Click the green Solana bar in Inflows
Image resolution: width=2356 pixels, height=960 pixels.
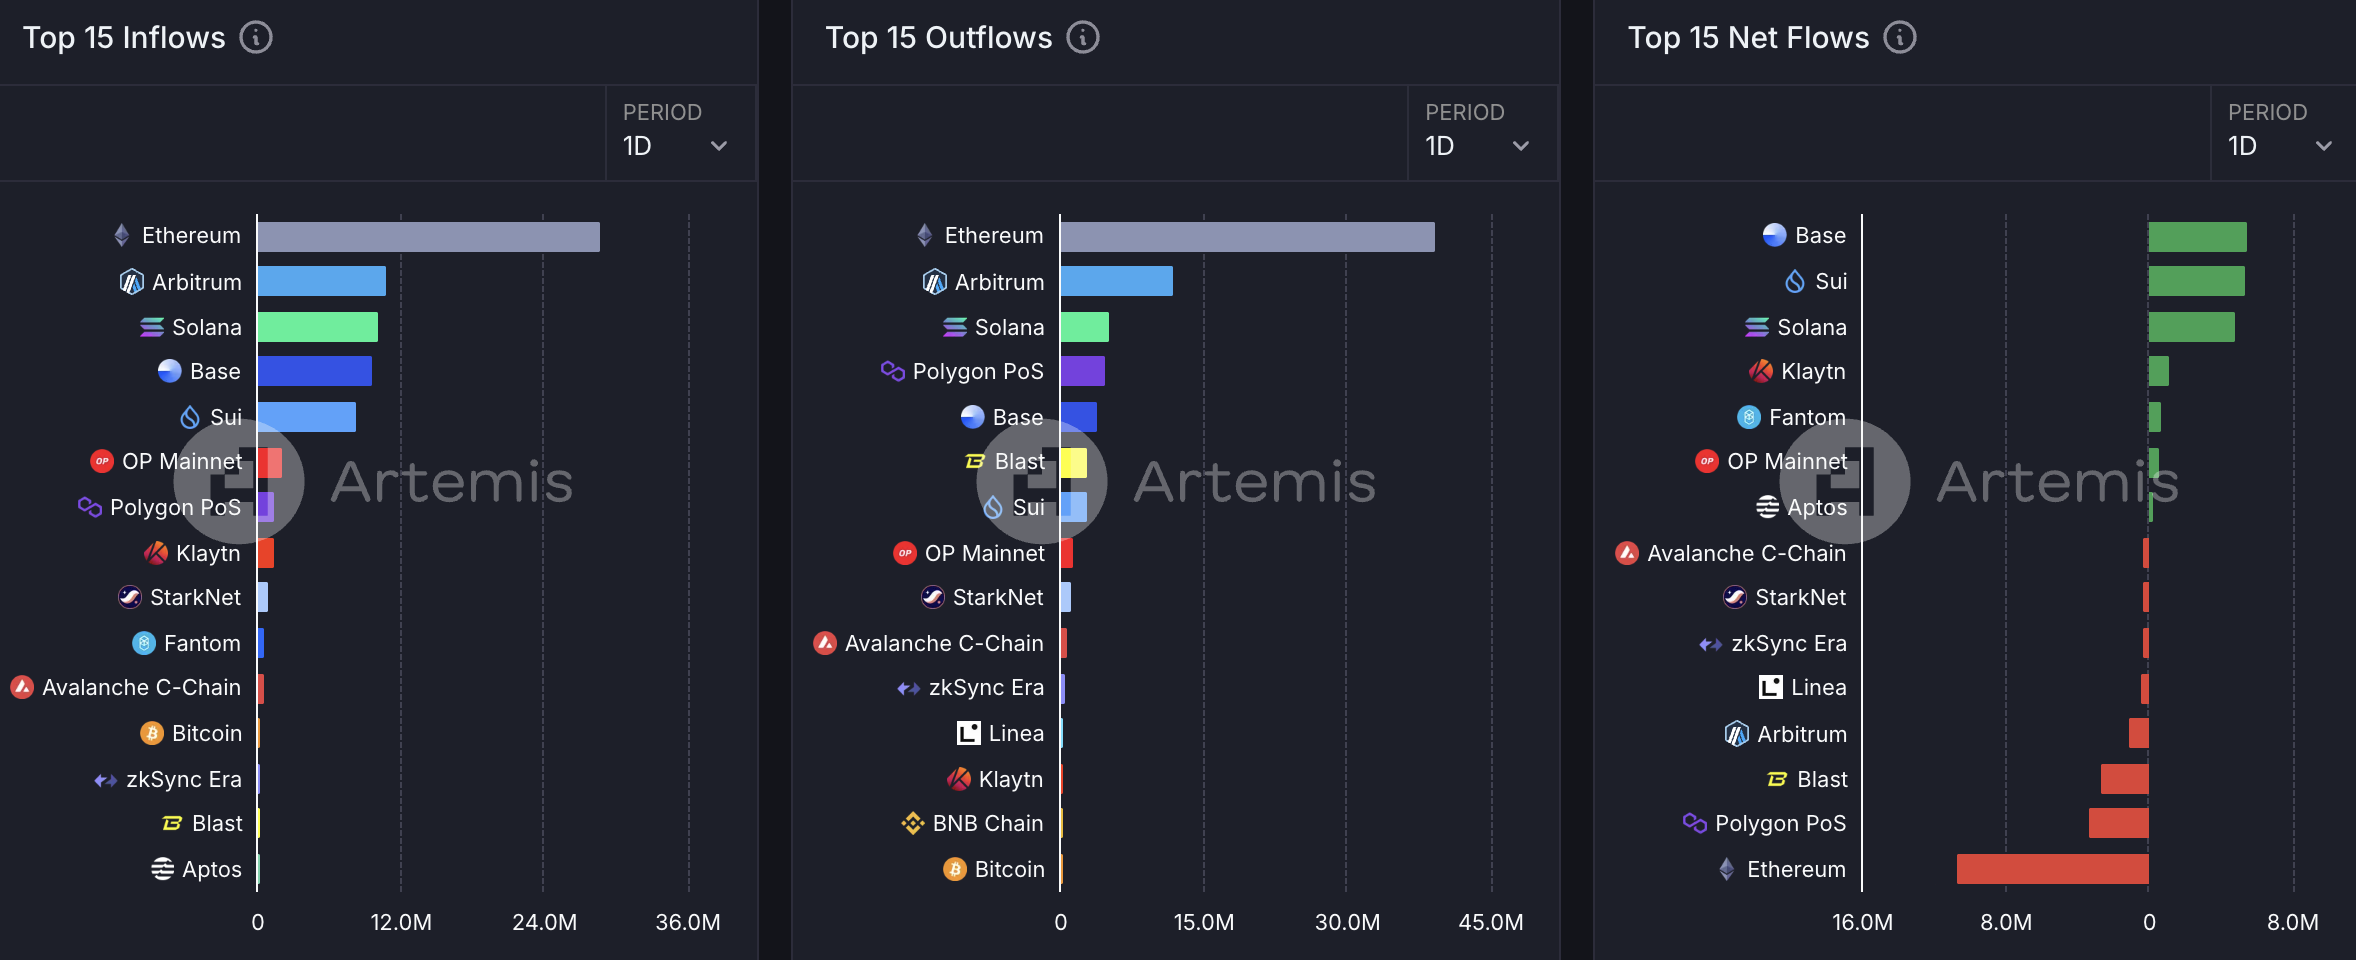[x=317, y=327]
